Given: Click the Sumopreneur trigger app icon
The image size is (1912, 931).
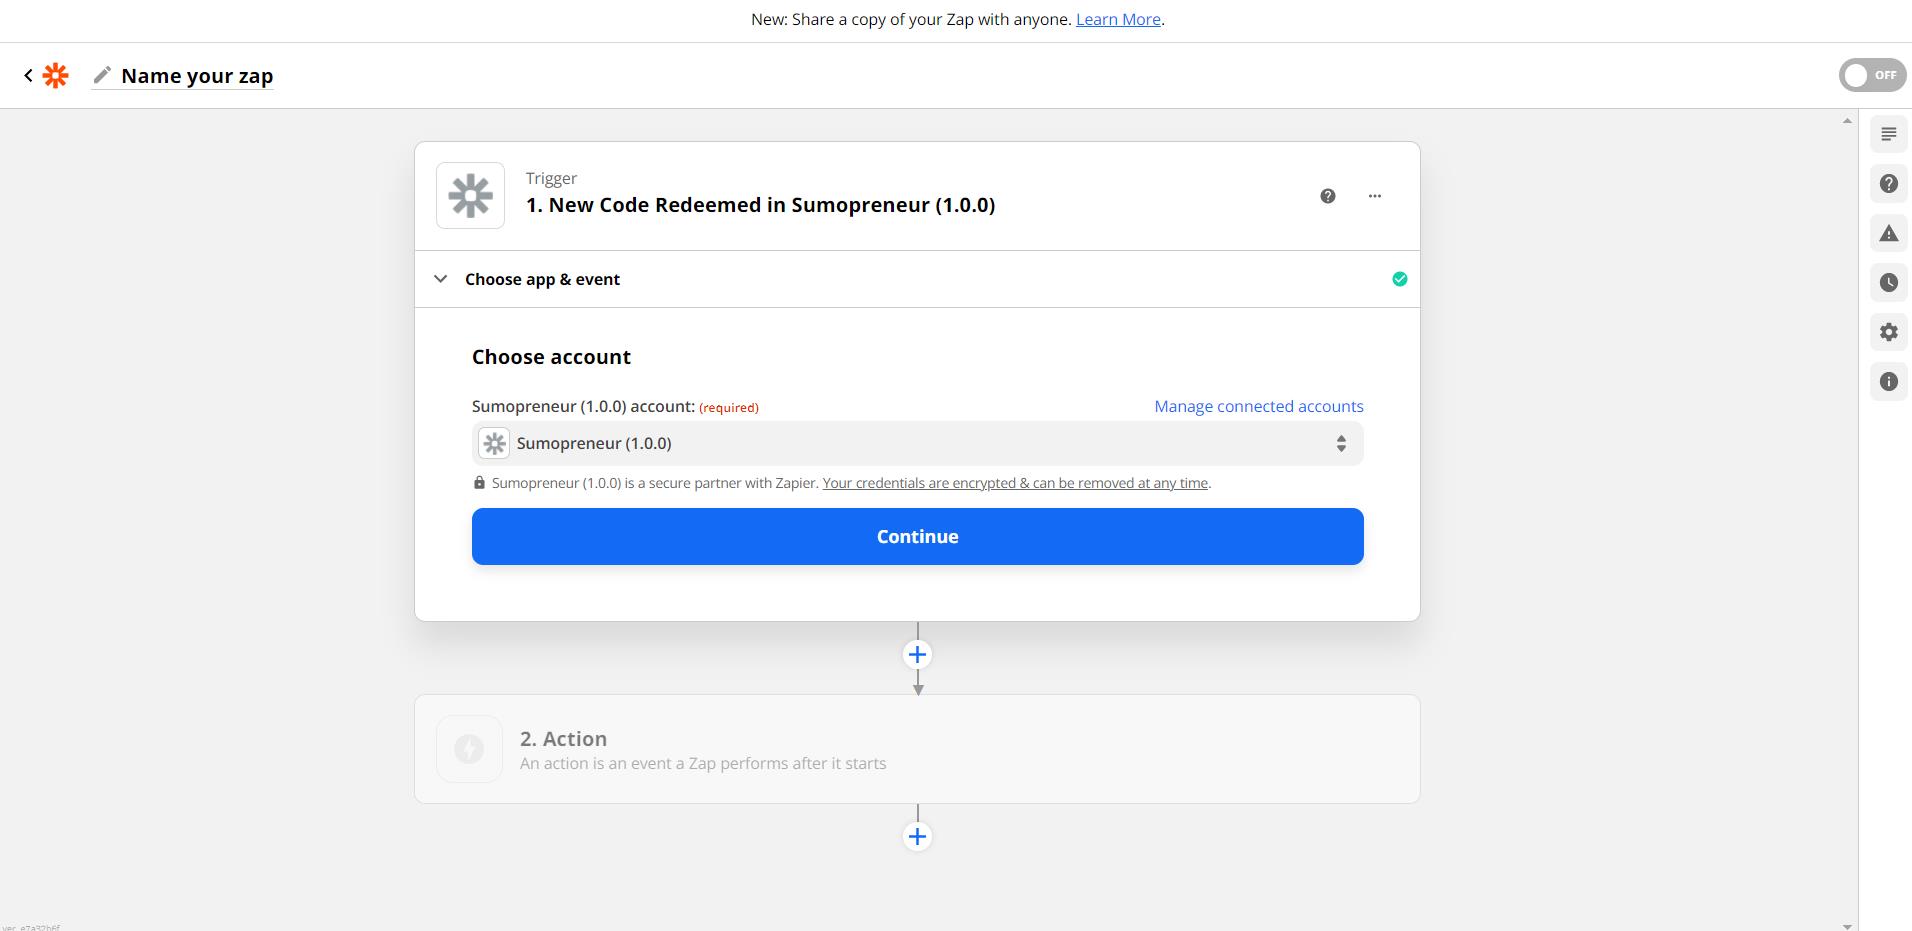Looking at the screenshot, I should 470,195.
